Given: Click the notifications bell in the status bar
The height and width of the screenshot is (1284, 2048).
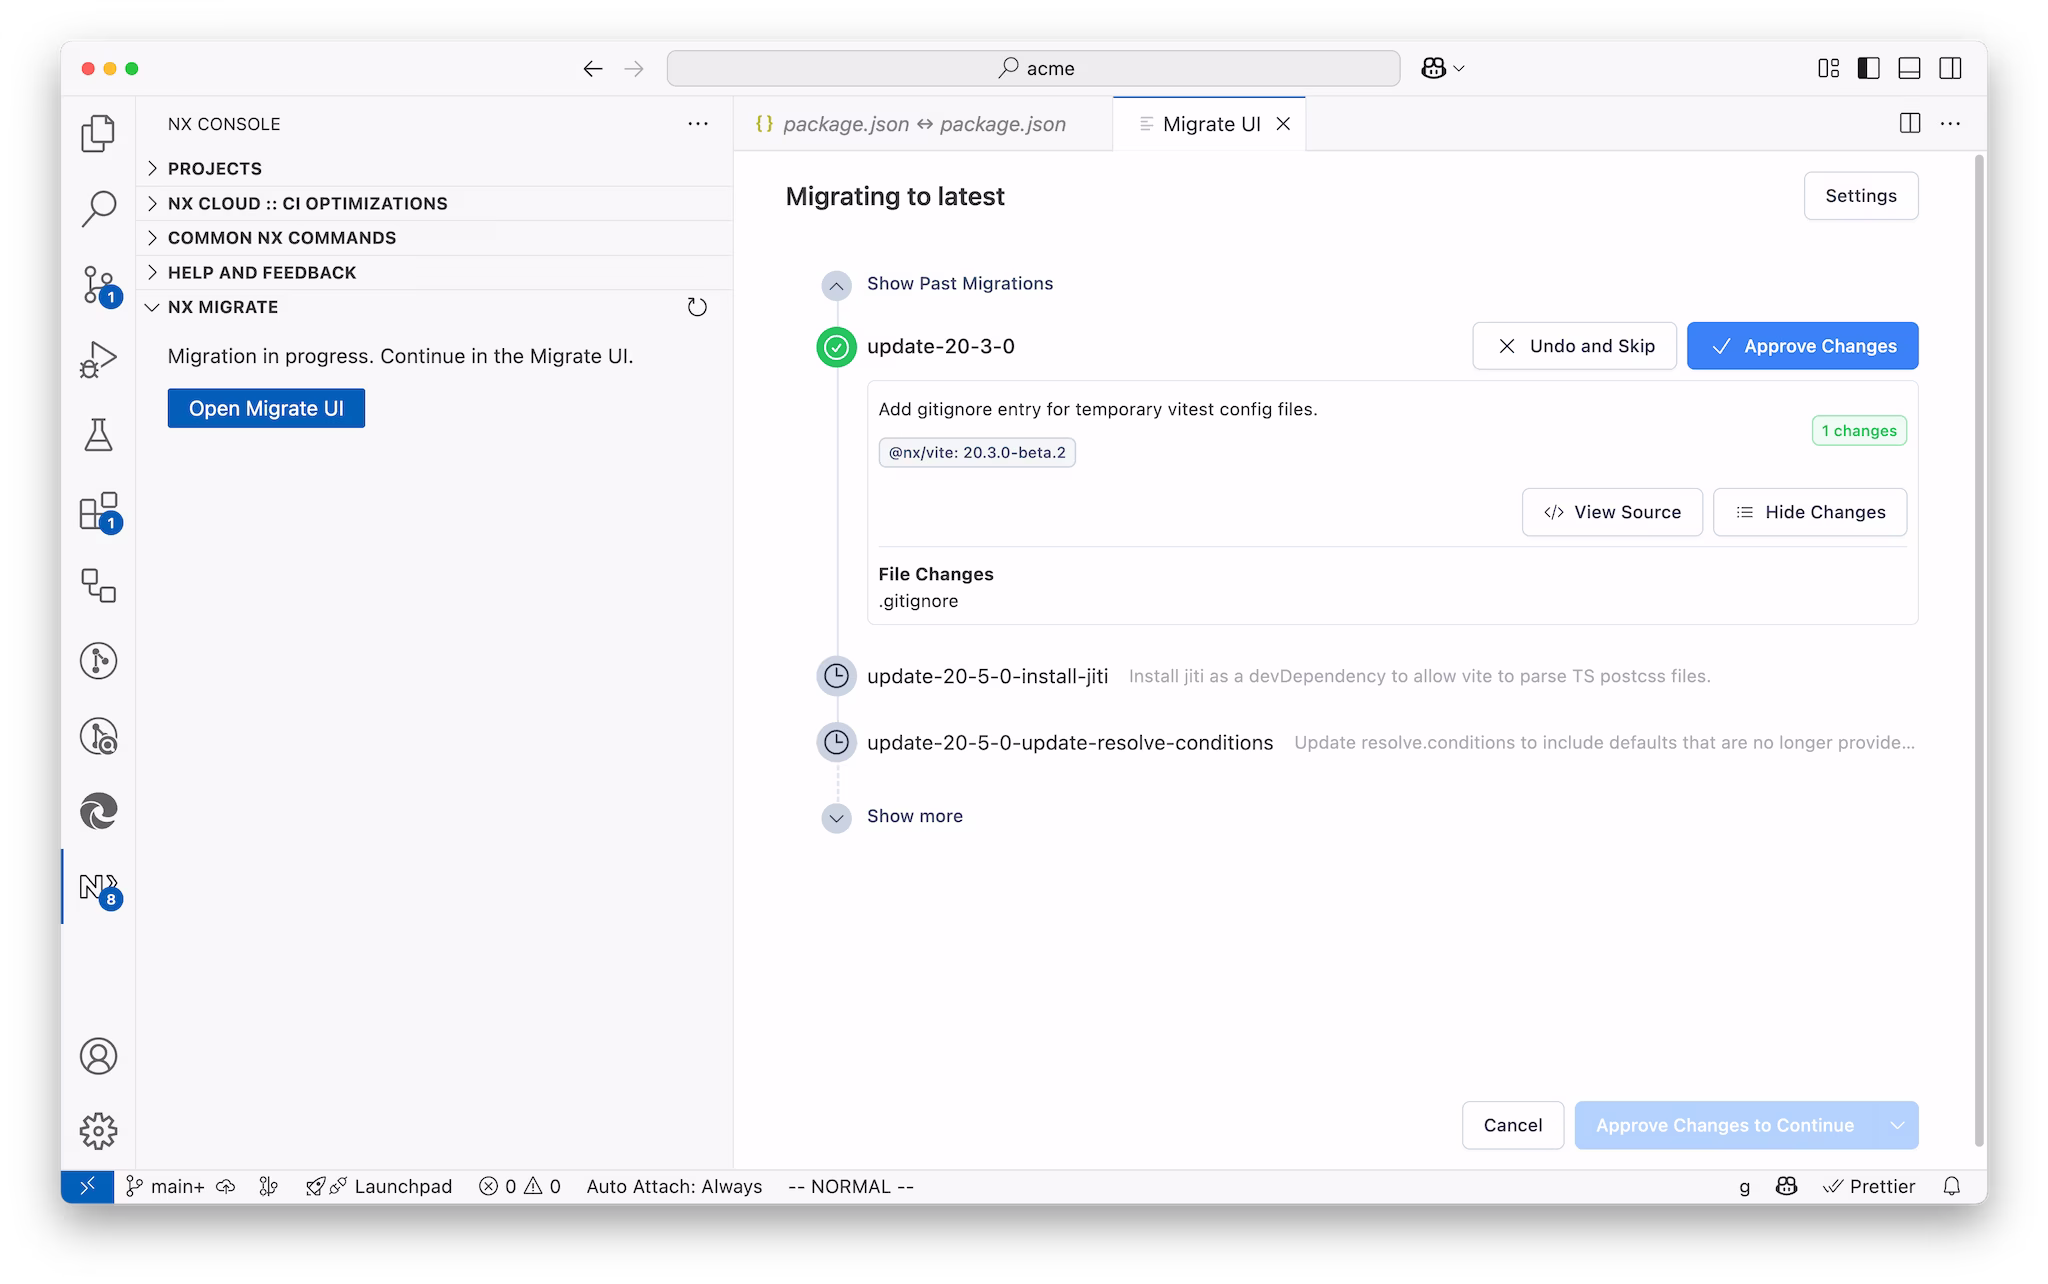Looking at the screenshot, I should click(x=1950, y=1186).
